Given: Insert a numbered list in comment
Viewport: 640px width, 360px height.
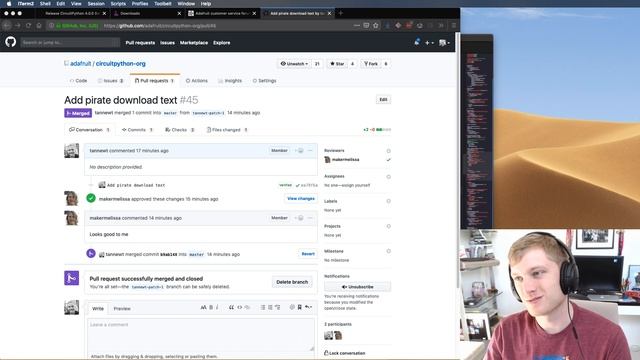Looking at the screenshot, I should point(270,307).
